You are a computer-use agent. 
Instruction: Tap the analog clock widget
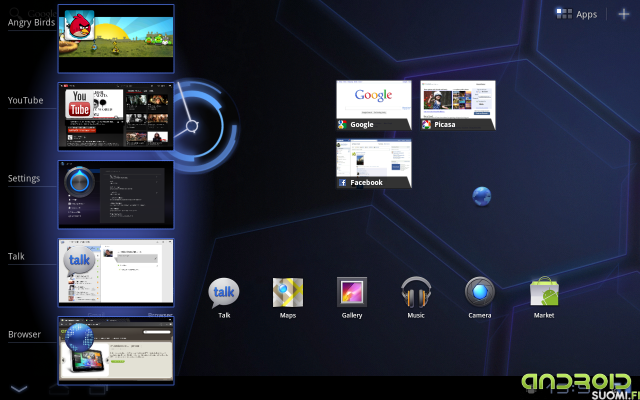(200, 126)
